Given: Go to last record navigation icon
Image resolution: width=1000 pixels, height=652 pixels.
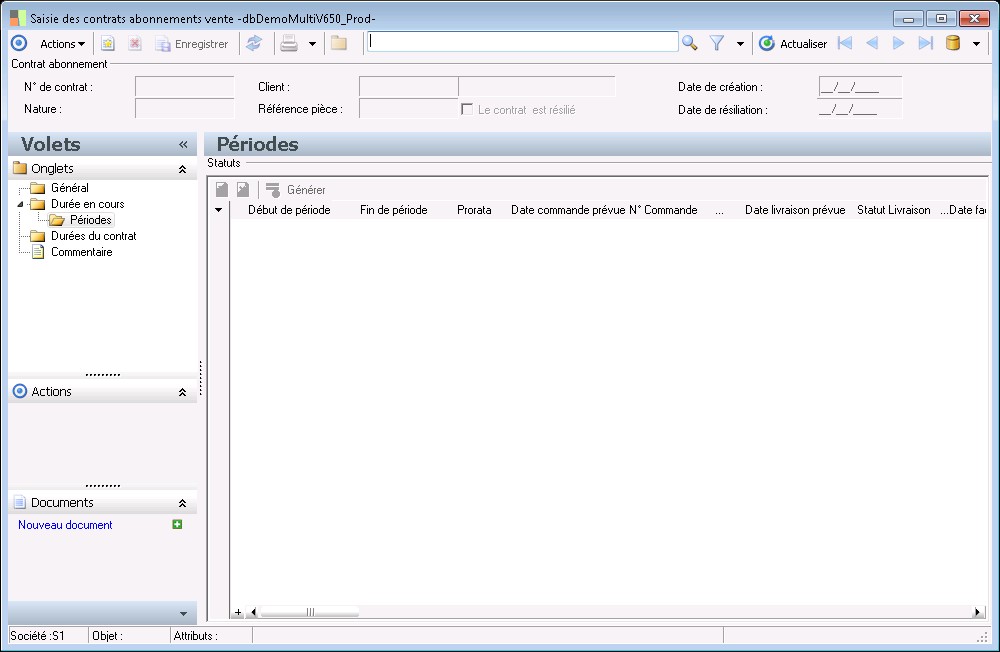Looking at the screenshot, I should 925,43.
